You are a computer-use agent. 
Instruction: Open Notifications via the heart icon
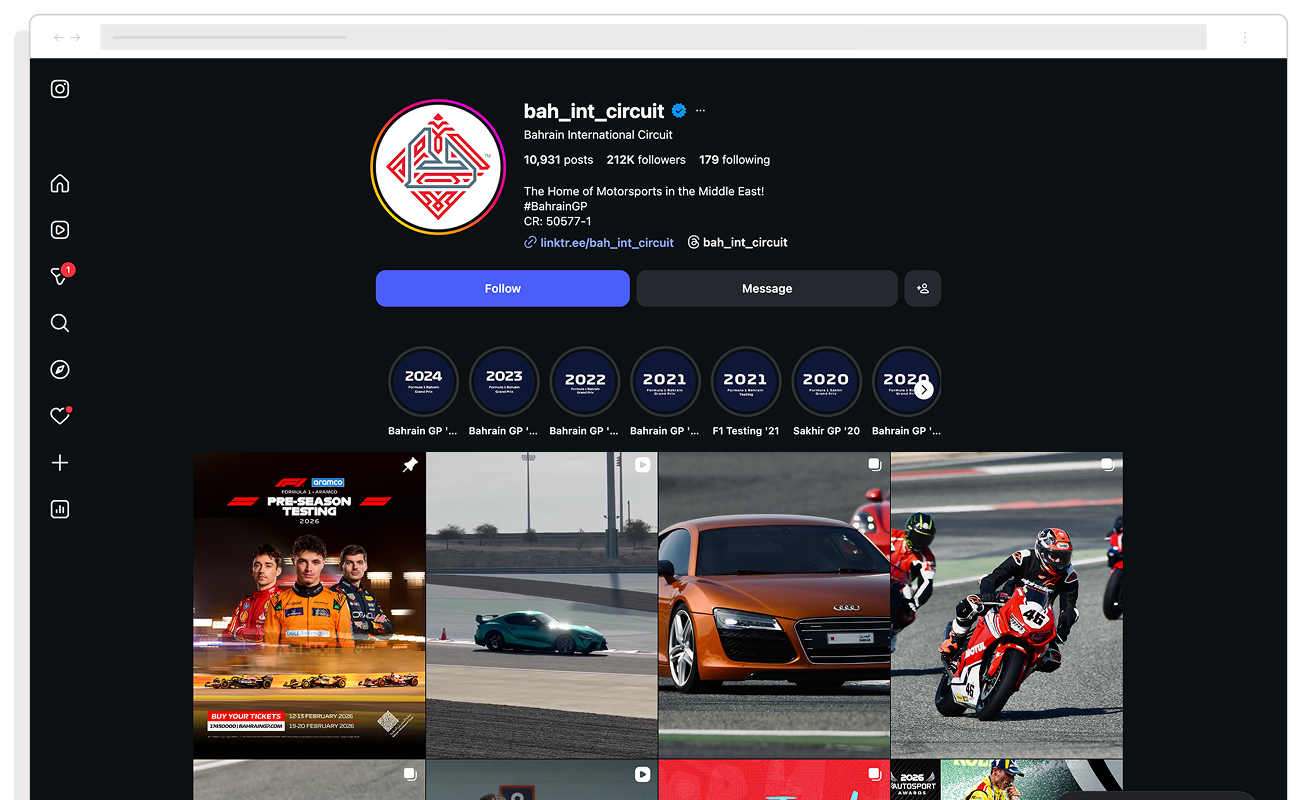tap(60, 415)
